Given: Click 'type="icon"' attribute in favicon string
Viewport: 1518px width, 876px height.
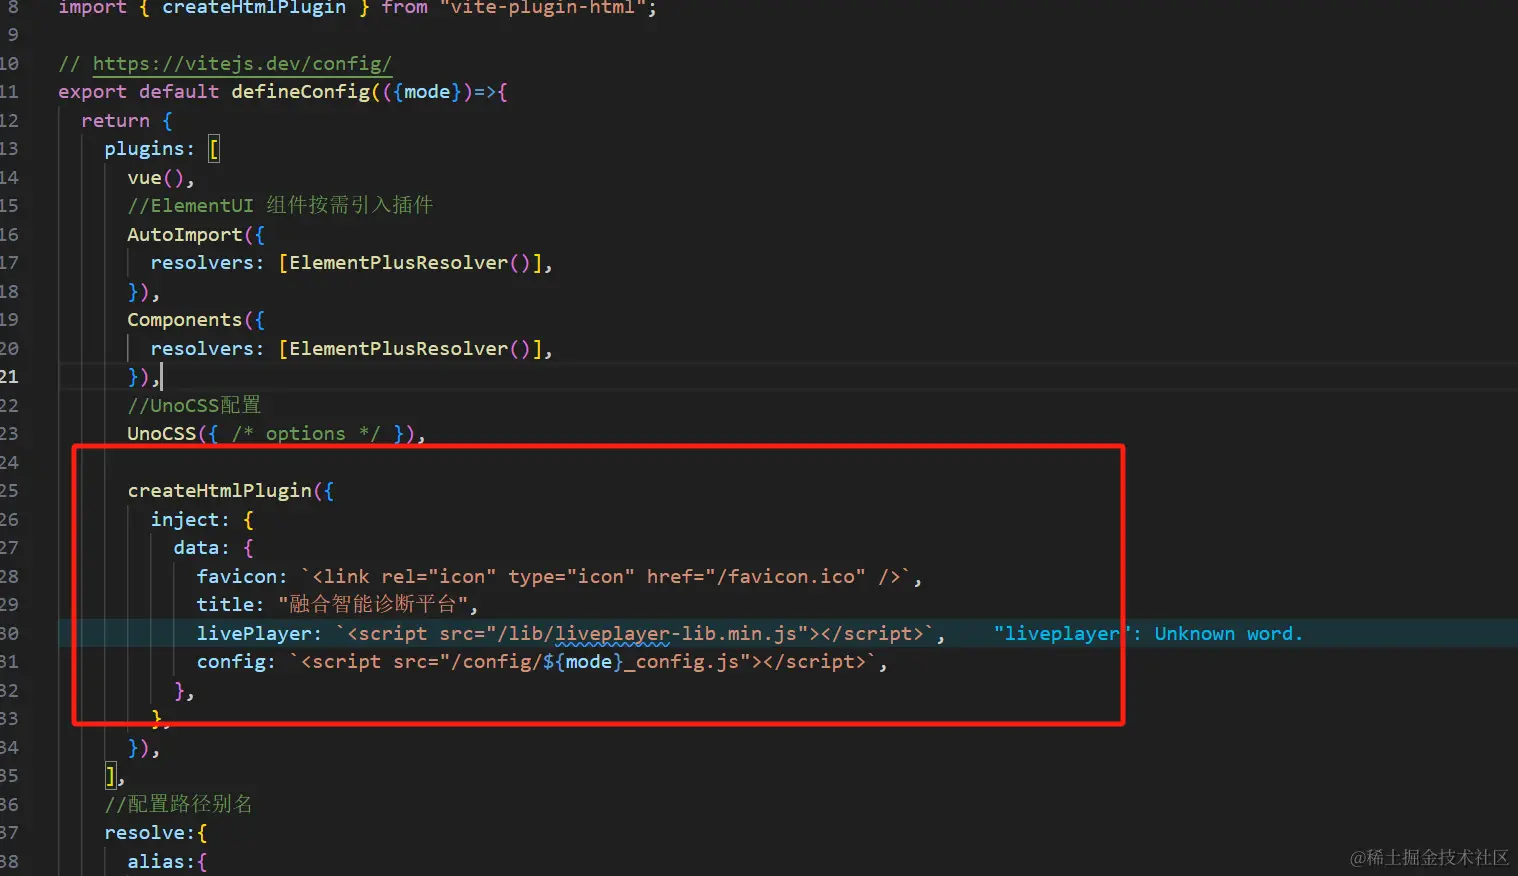Looking at the screenshot, I should (x=571, y=577).
